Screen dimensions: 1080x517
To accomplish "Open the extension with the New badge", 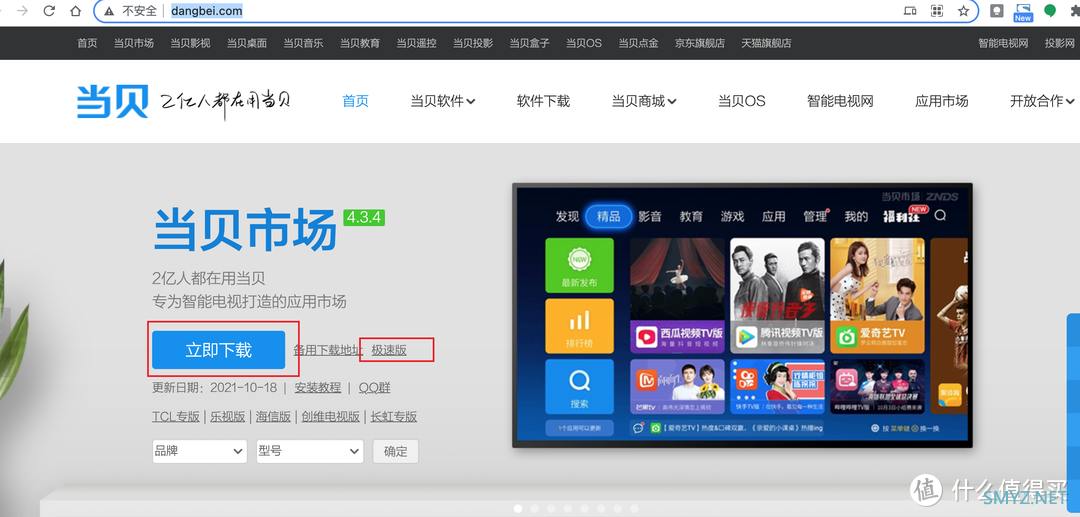I will coord(1023,12).
